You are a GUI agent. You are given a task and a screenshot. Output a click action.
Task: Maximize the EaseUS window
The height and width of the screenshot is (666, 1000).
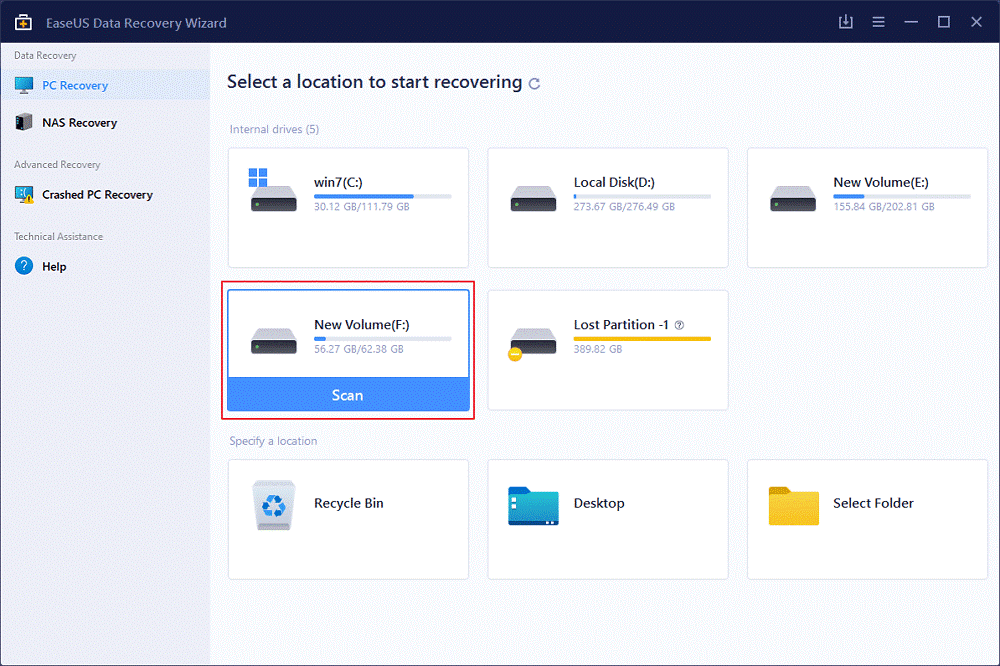(943, 22)
